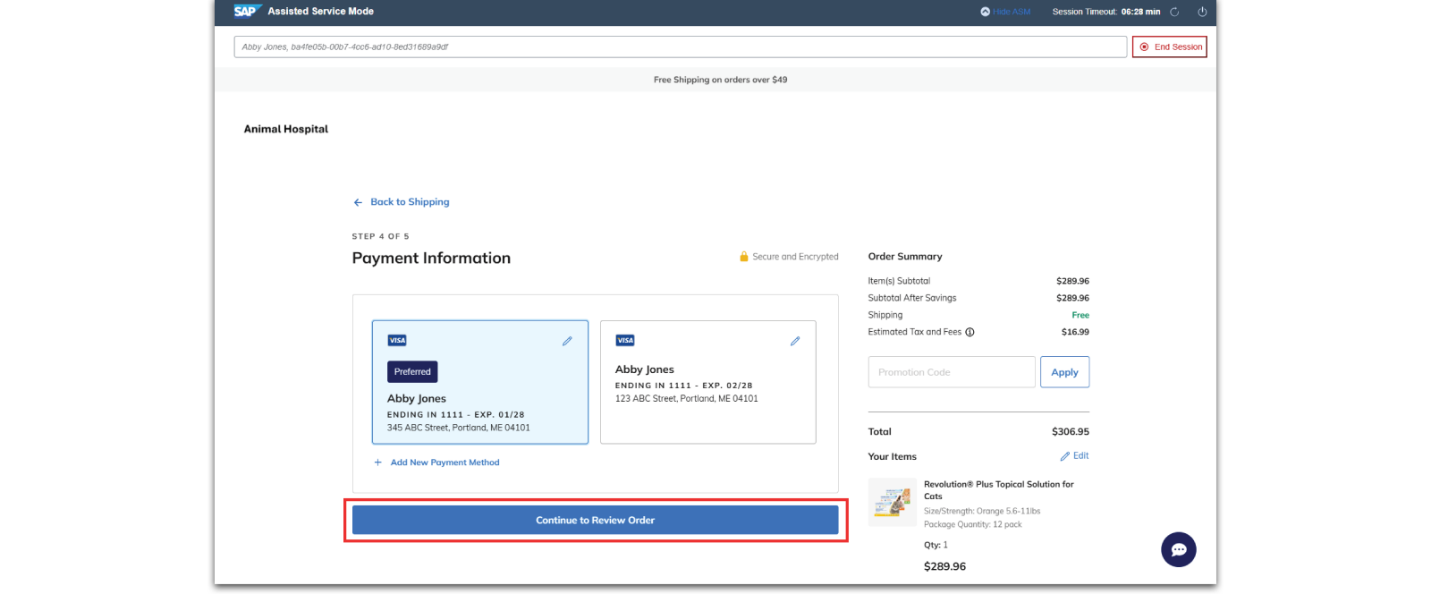Apply the promotion code
Image resolution: width=1431 pixels, height=594 pixels.
[x=1065, y=372]
